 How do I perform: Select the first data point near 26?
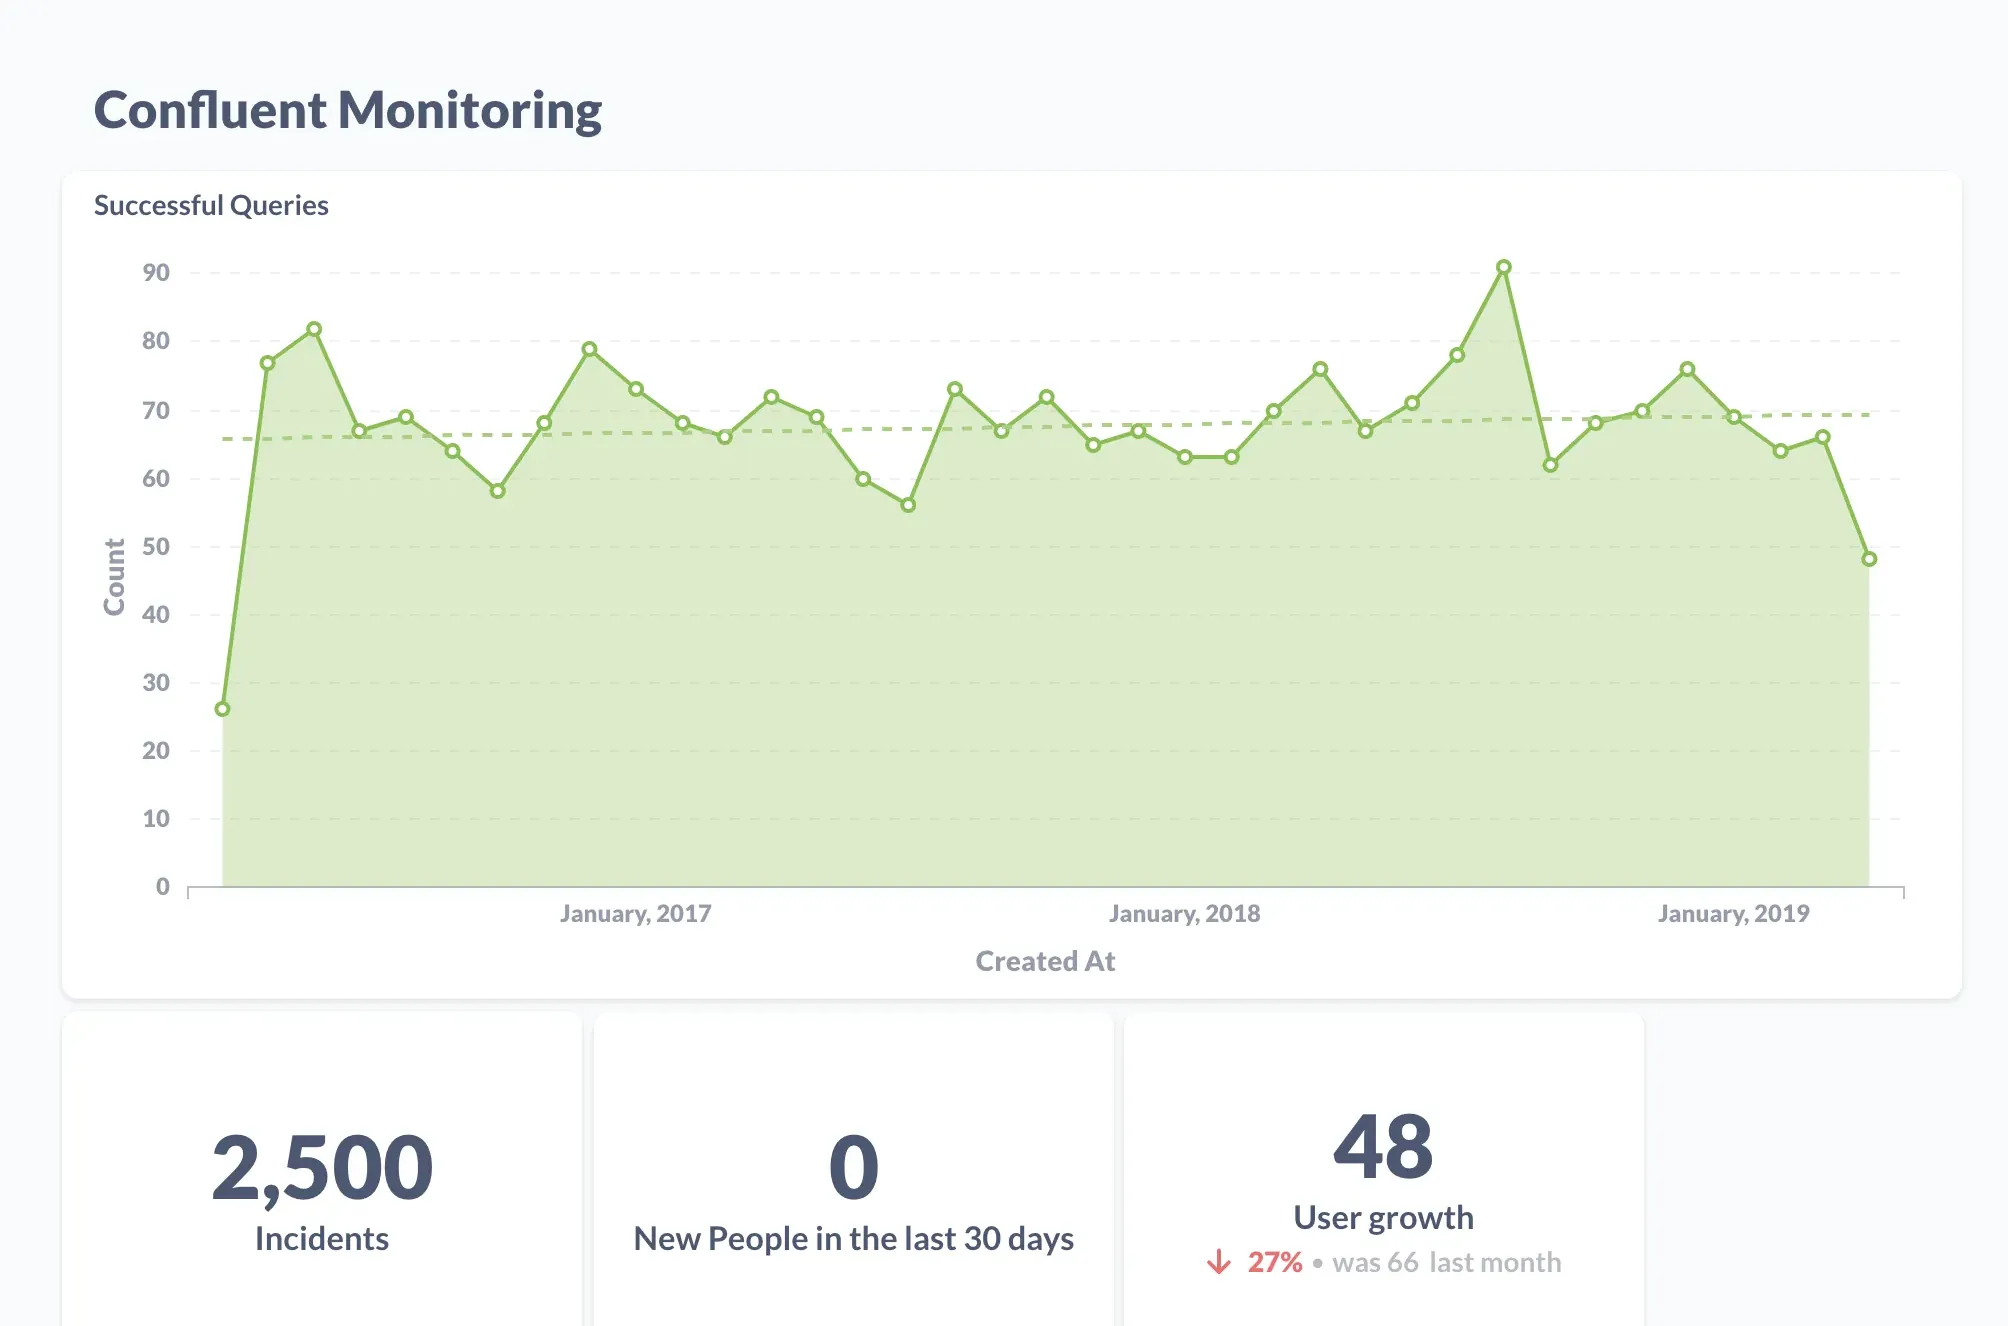click(x=222, y=709)
